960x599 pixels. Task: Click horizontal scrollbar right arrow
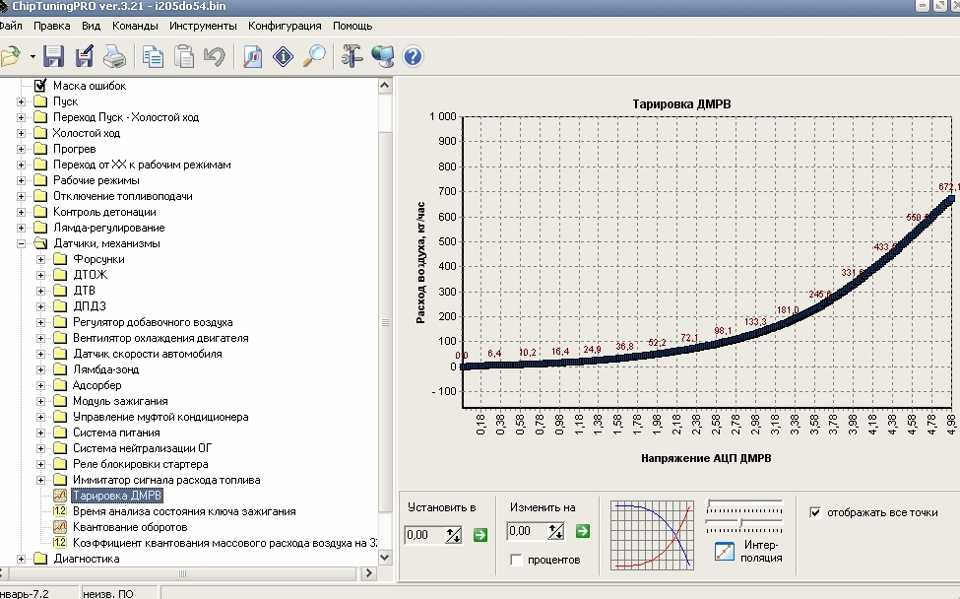click(x=369, y=573)
